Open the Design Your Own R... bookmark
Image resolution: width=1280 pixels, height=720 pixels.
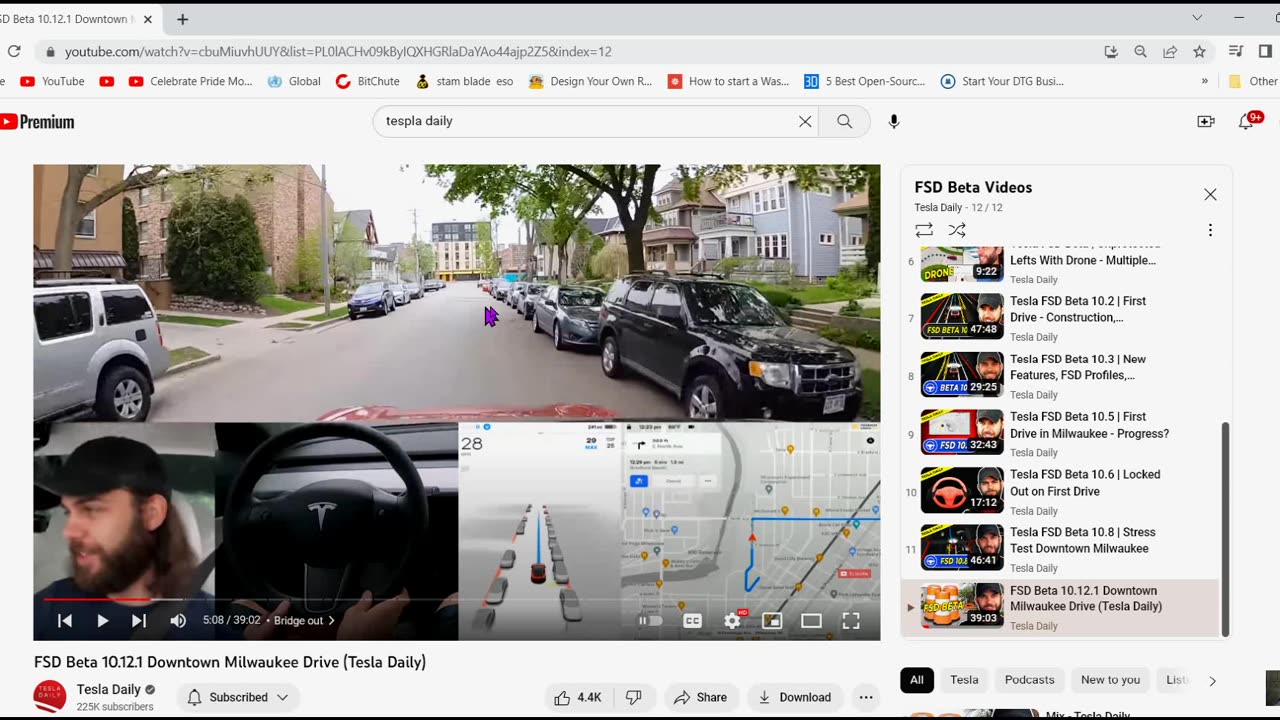point(591,82)
